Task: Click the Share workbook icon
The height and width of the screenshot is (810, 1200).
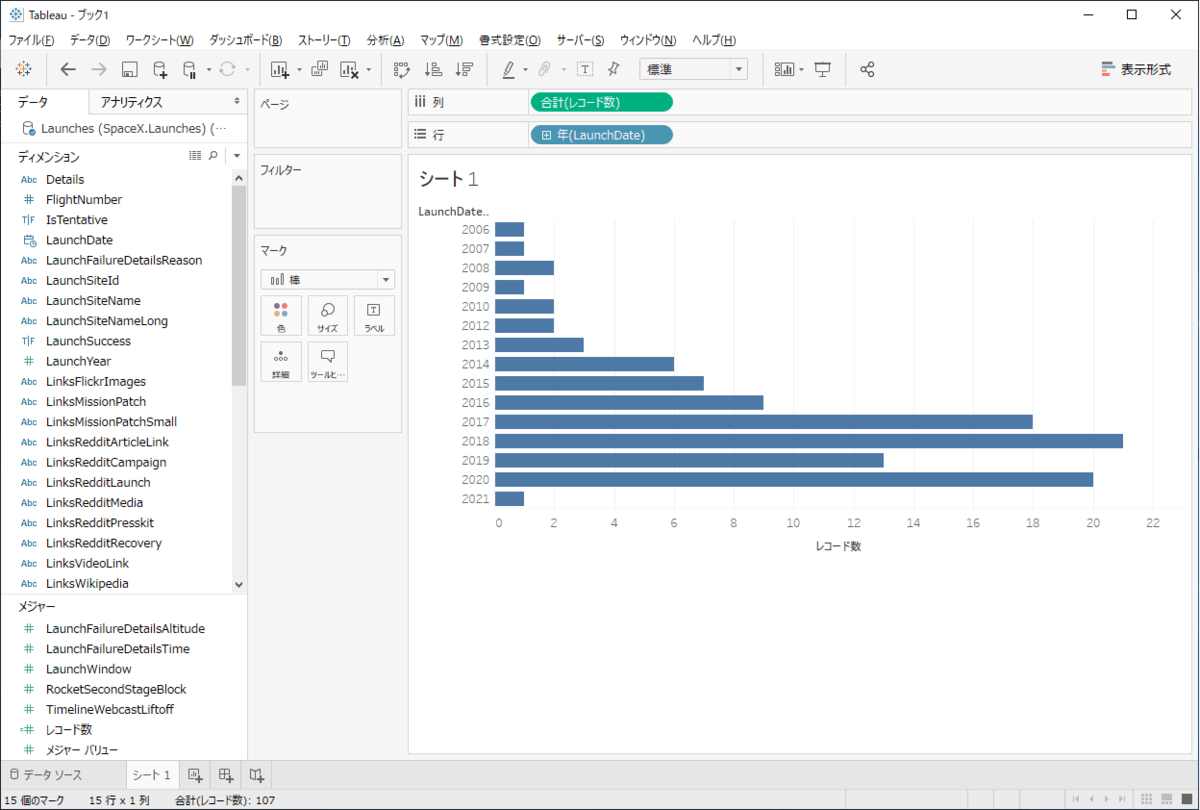Action: coord(867,69)
